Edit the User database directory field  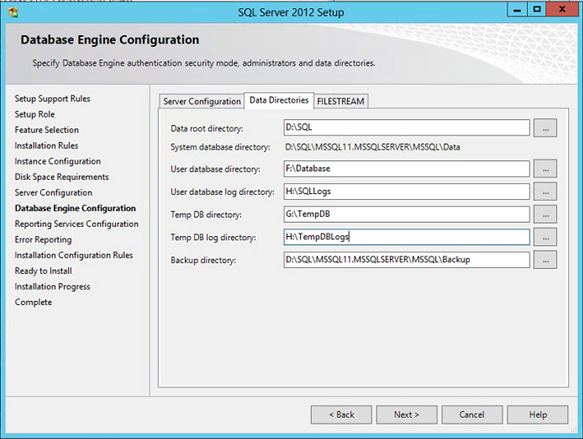[406, 169]
